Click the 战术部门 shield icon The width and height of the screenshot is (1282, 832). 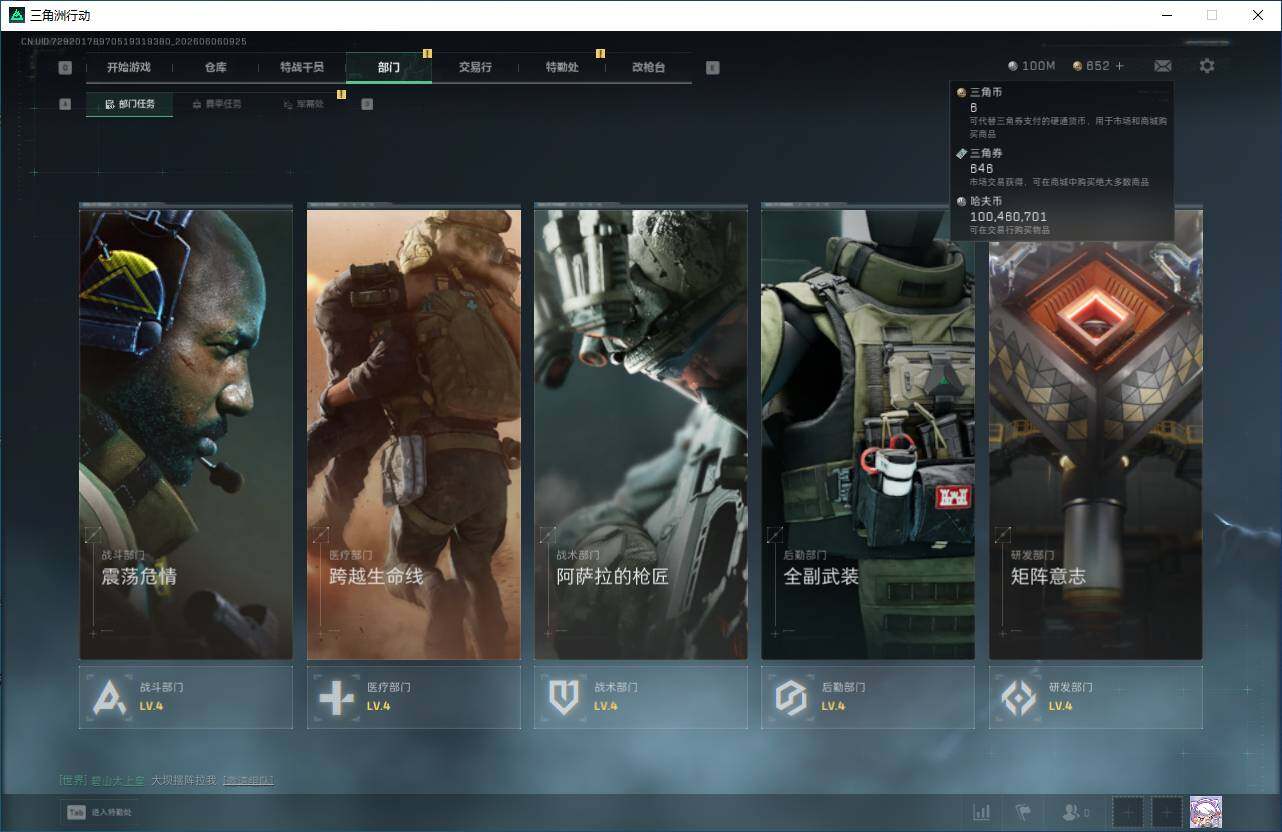[564, 697]
